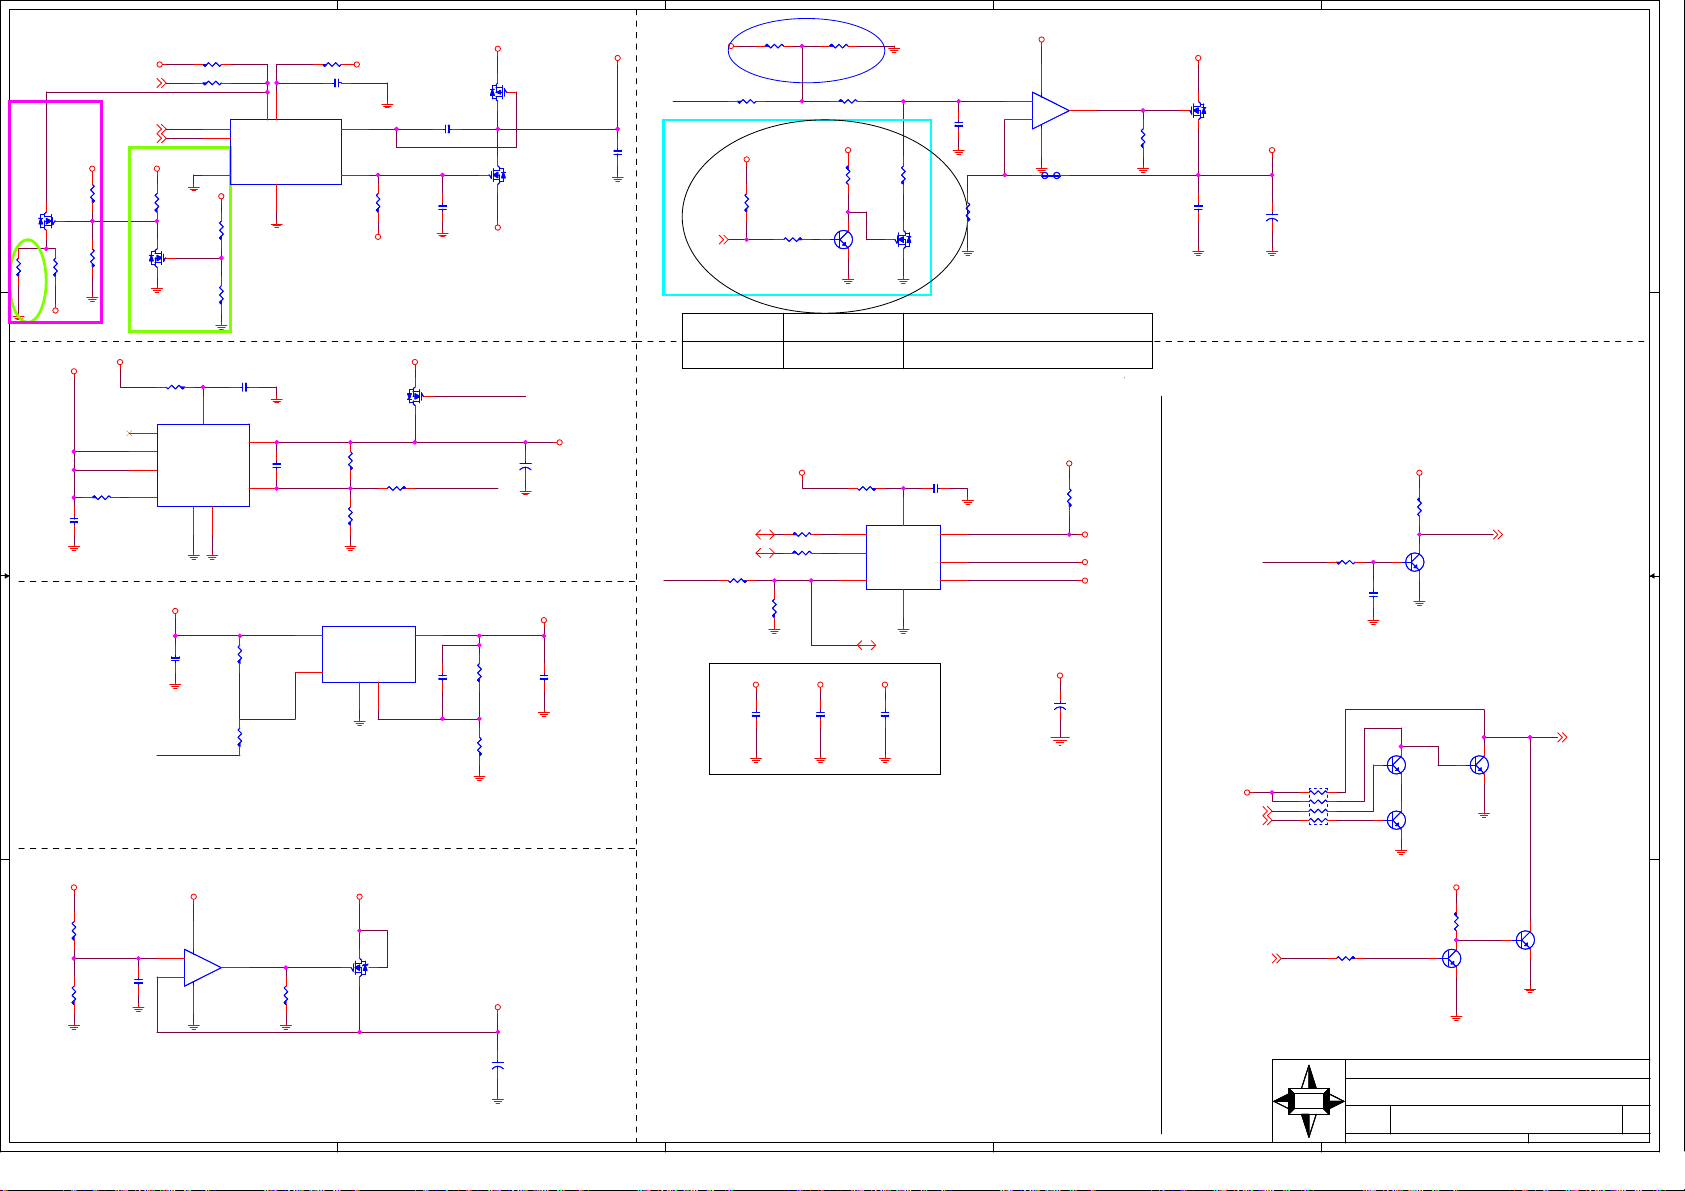Click the MOSFET inside the magenta rectangle

click(46, 221)
